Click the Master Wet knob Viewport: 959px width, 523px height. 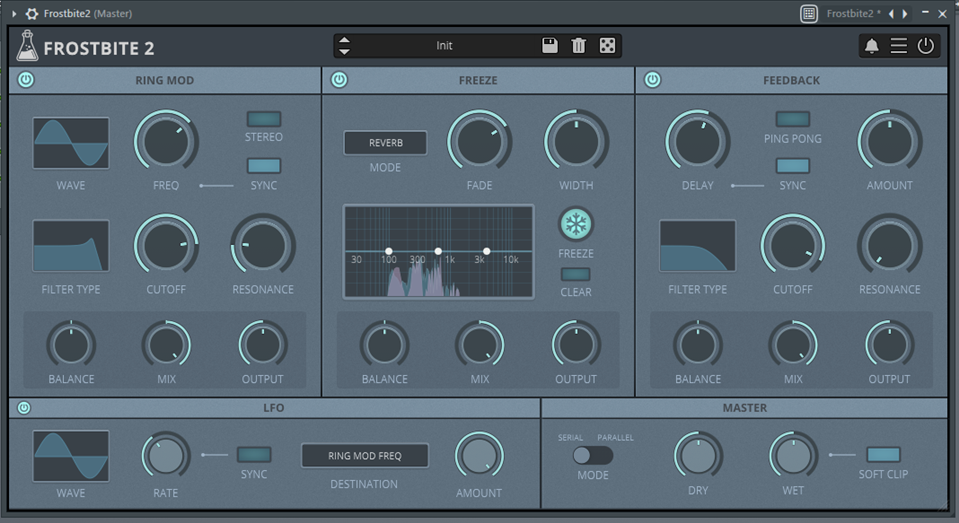point(793,456)
